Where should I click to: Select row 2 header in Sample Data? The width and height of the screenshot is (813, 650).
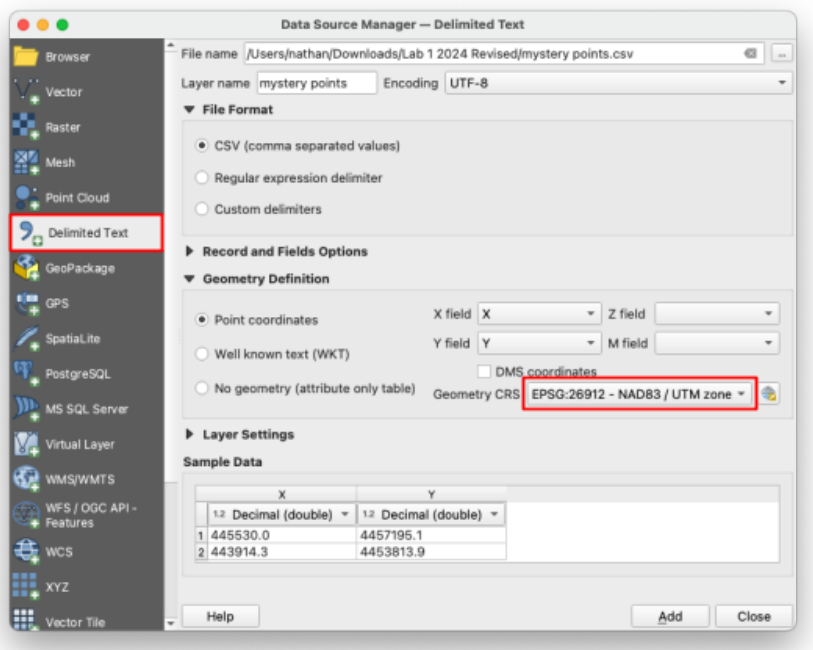pyautogui.click(x=201, y=552)
